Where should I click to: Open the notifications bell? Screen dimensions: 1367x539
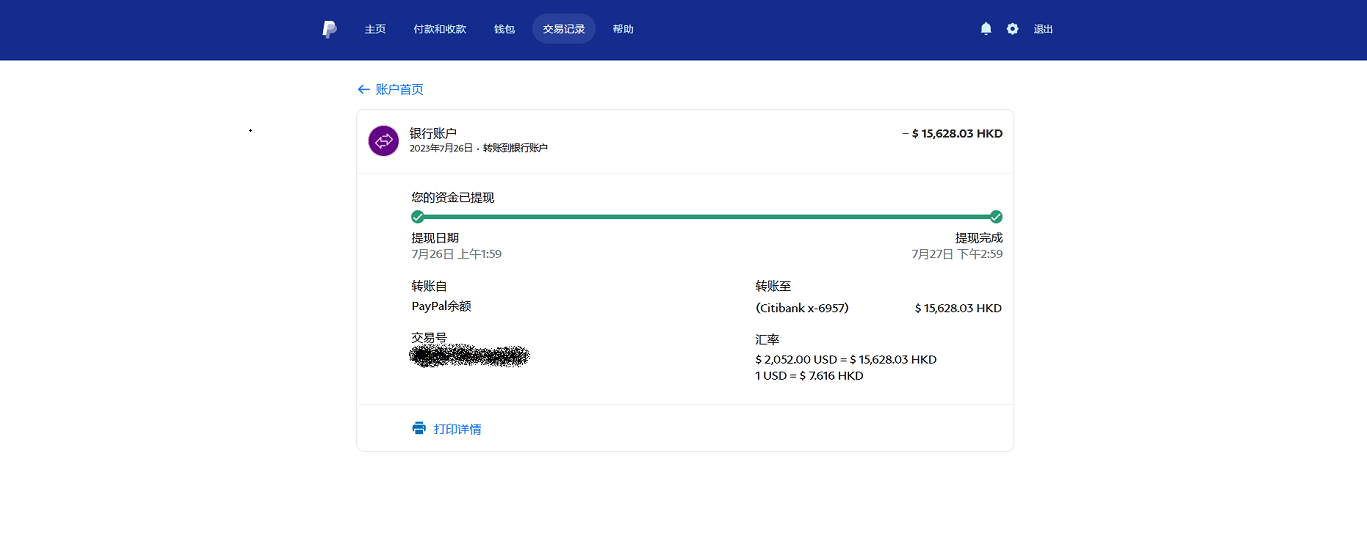pyautogui.click(x=986, y=29)
